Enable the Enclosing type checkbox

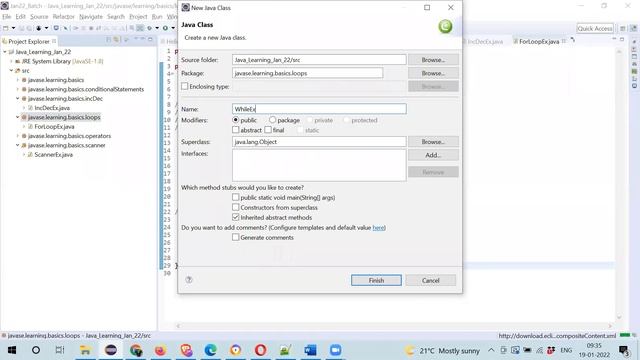pyautogui.click(x=185, y=87)
